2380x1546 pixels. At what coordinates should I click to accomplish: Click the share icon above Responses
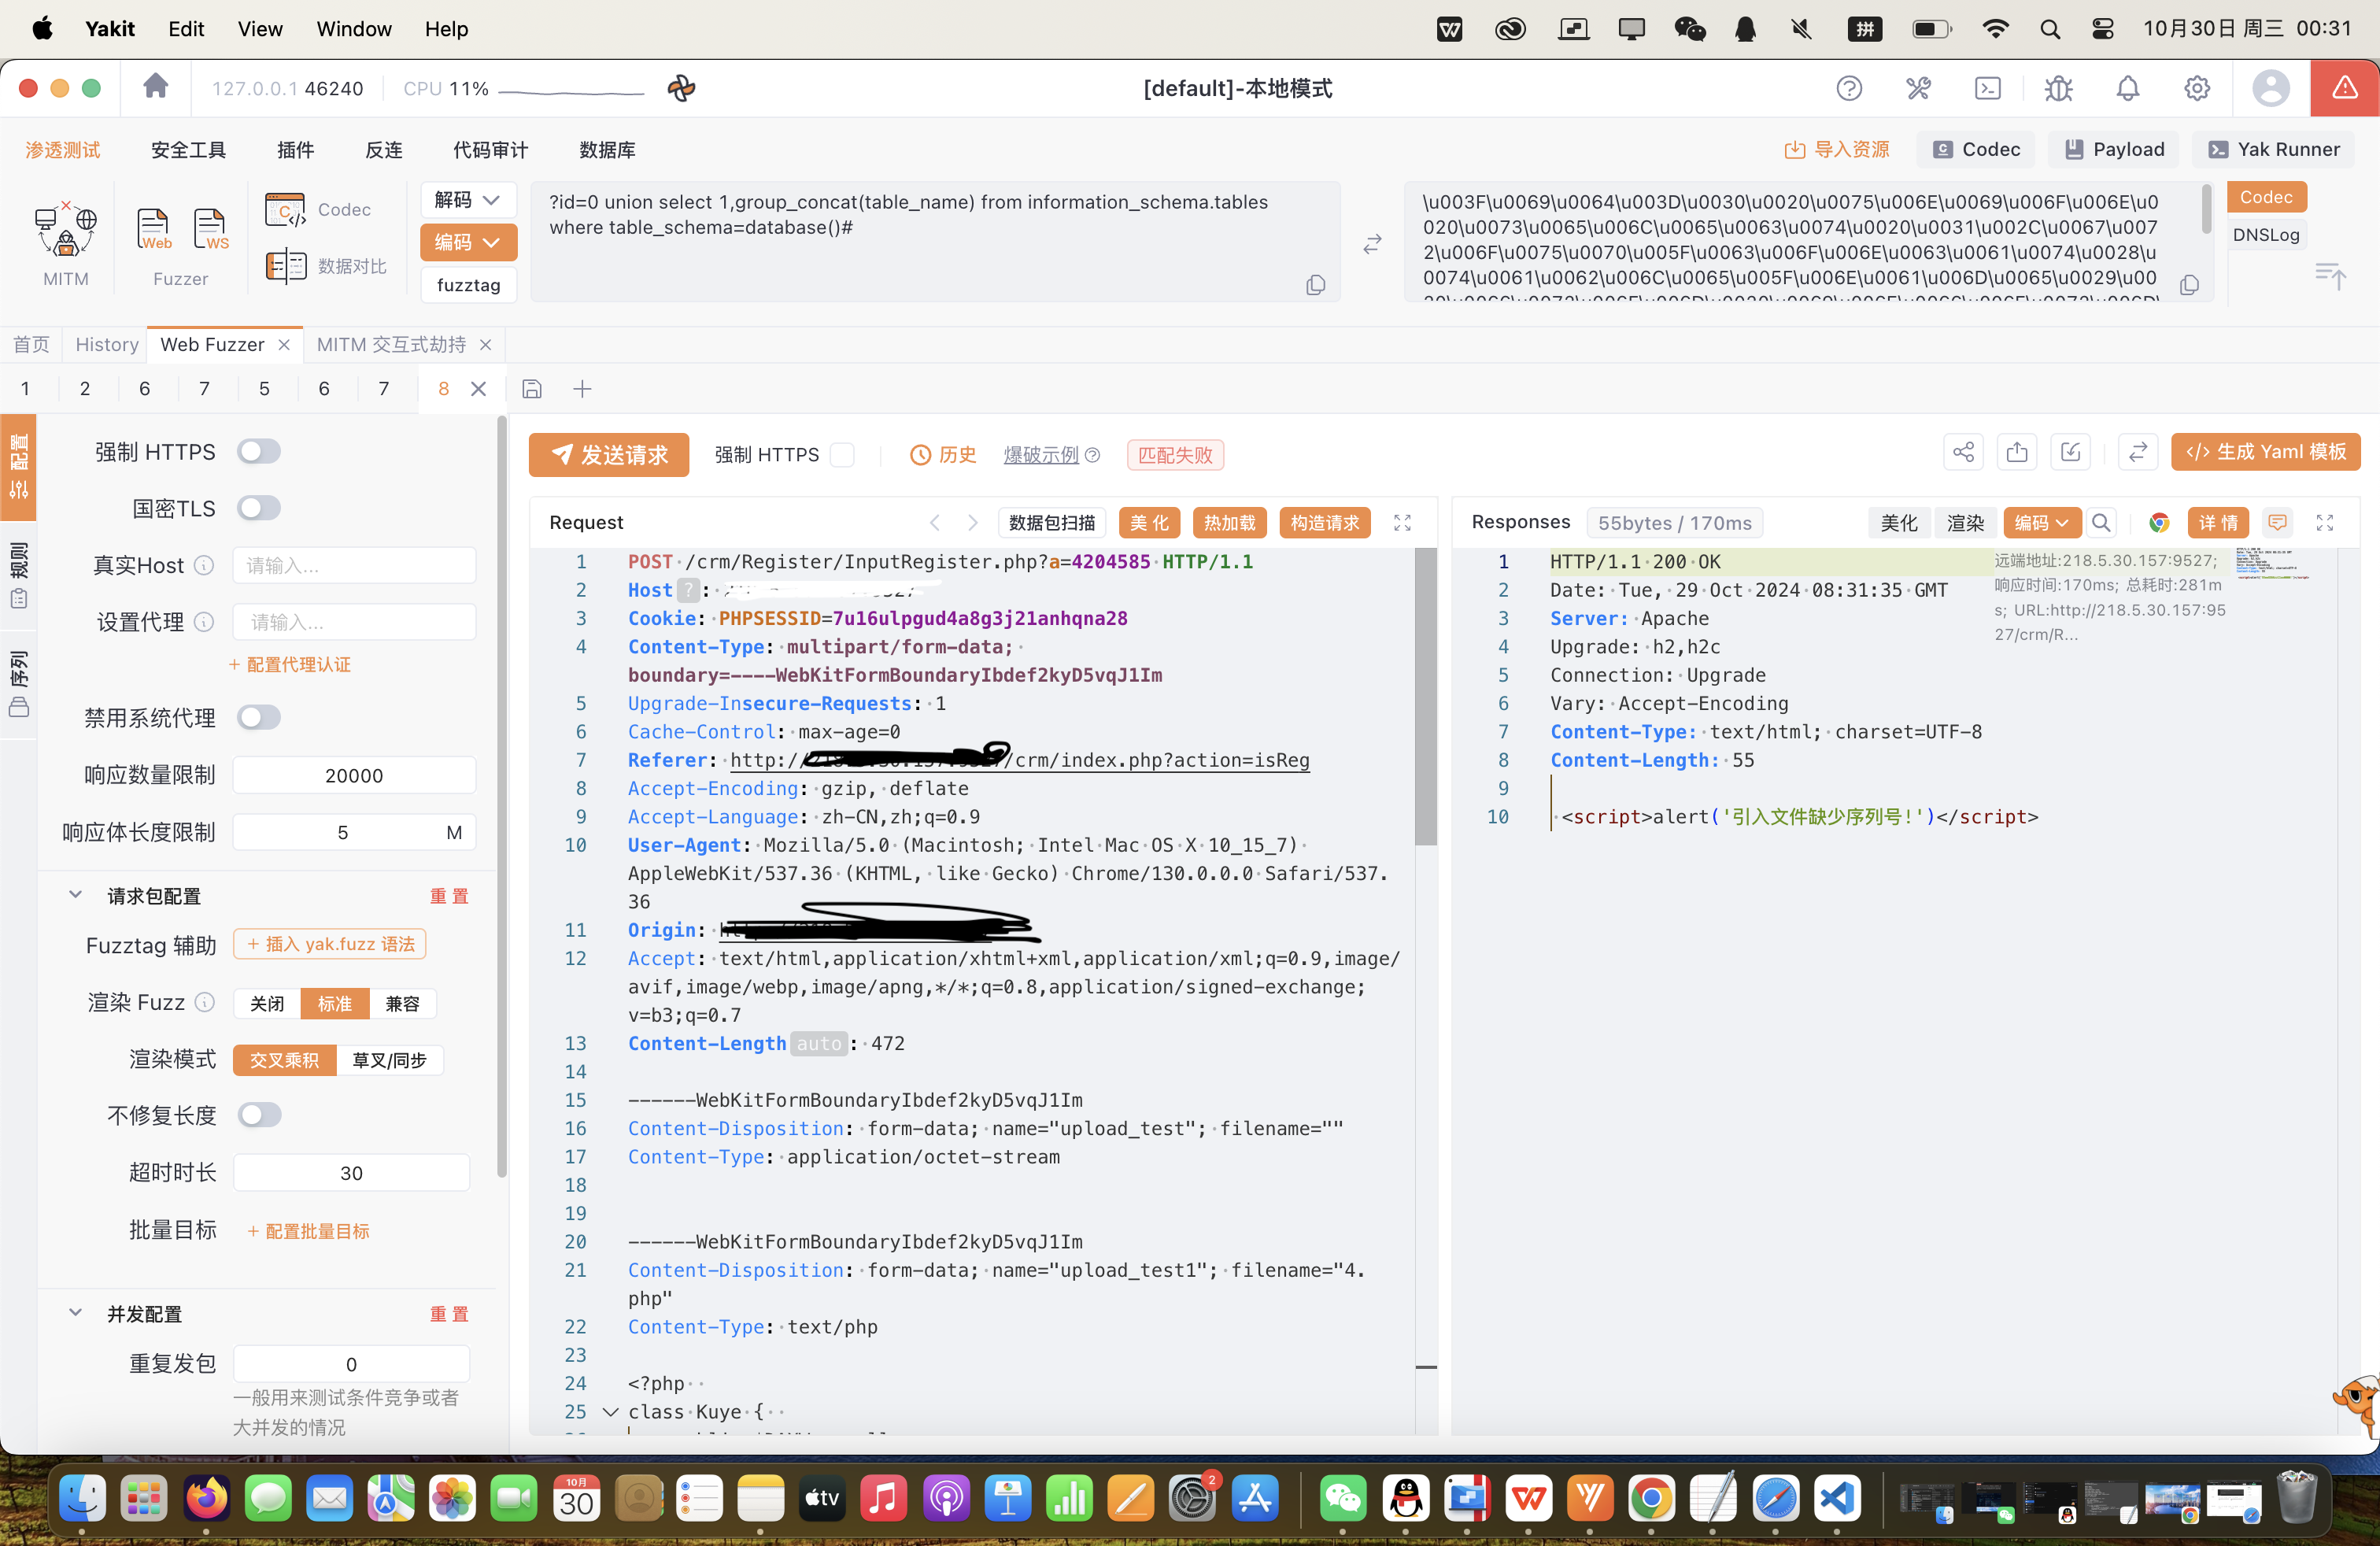[x=1963, y=453]
